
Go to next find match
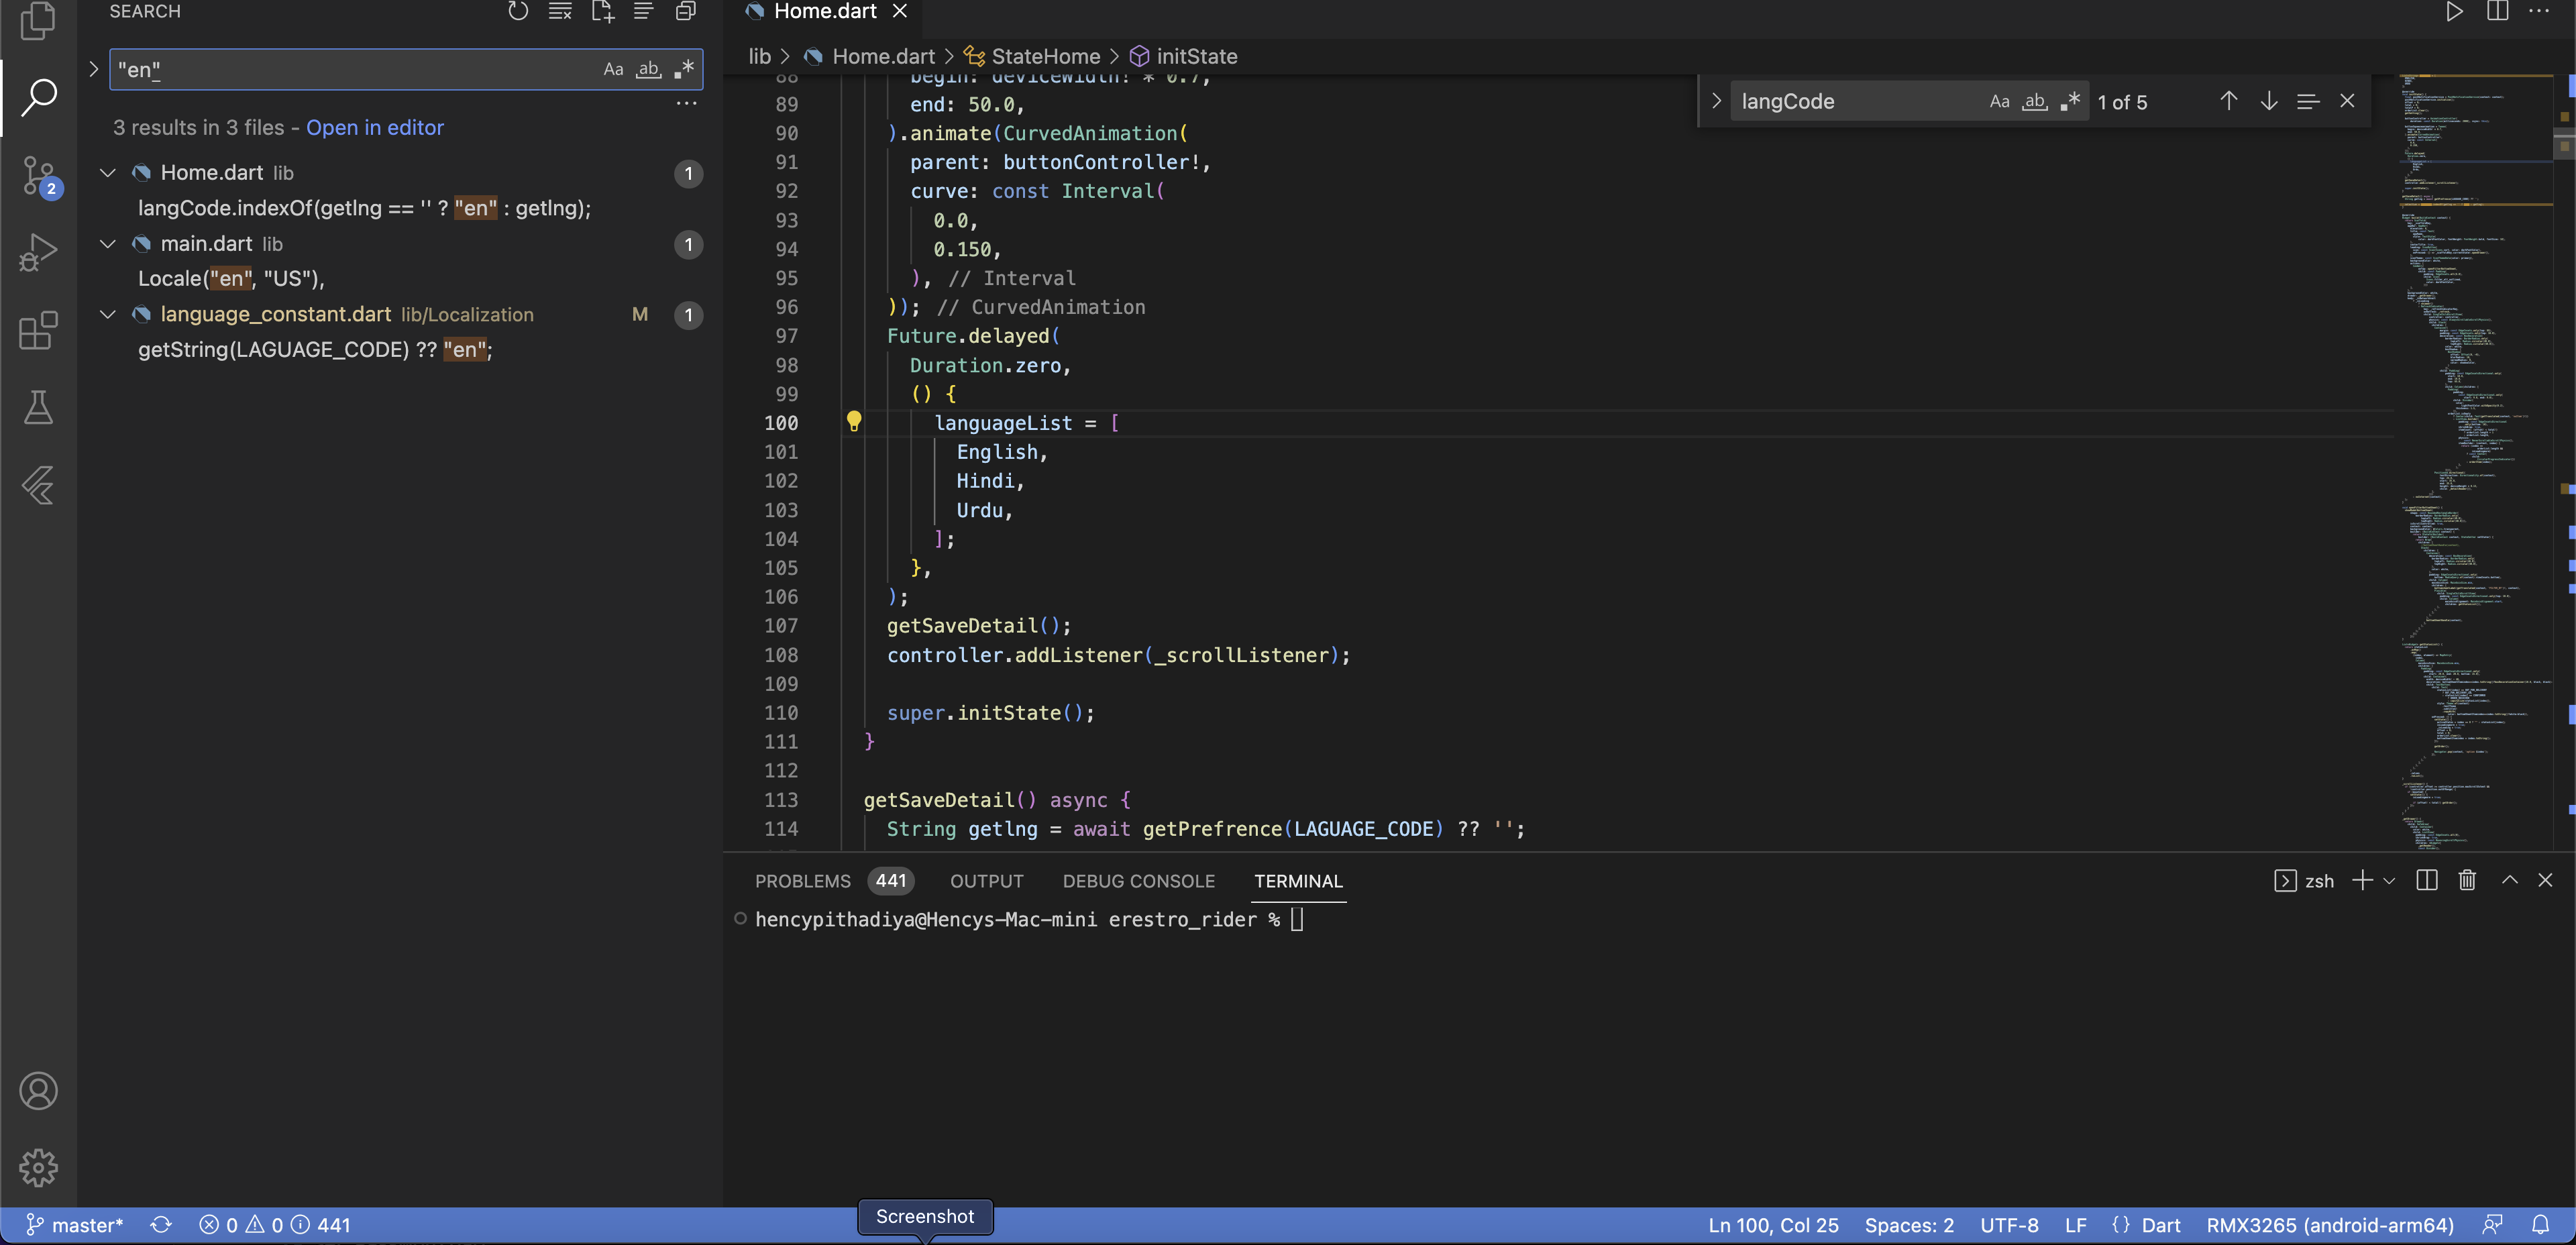point(2269,102)
